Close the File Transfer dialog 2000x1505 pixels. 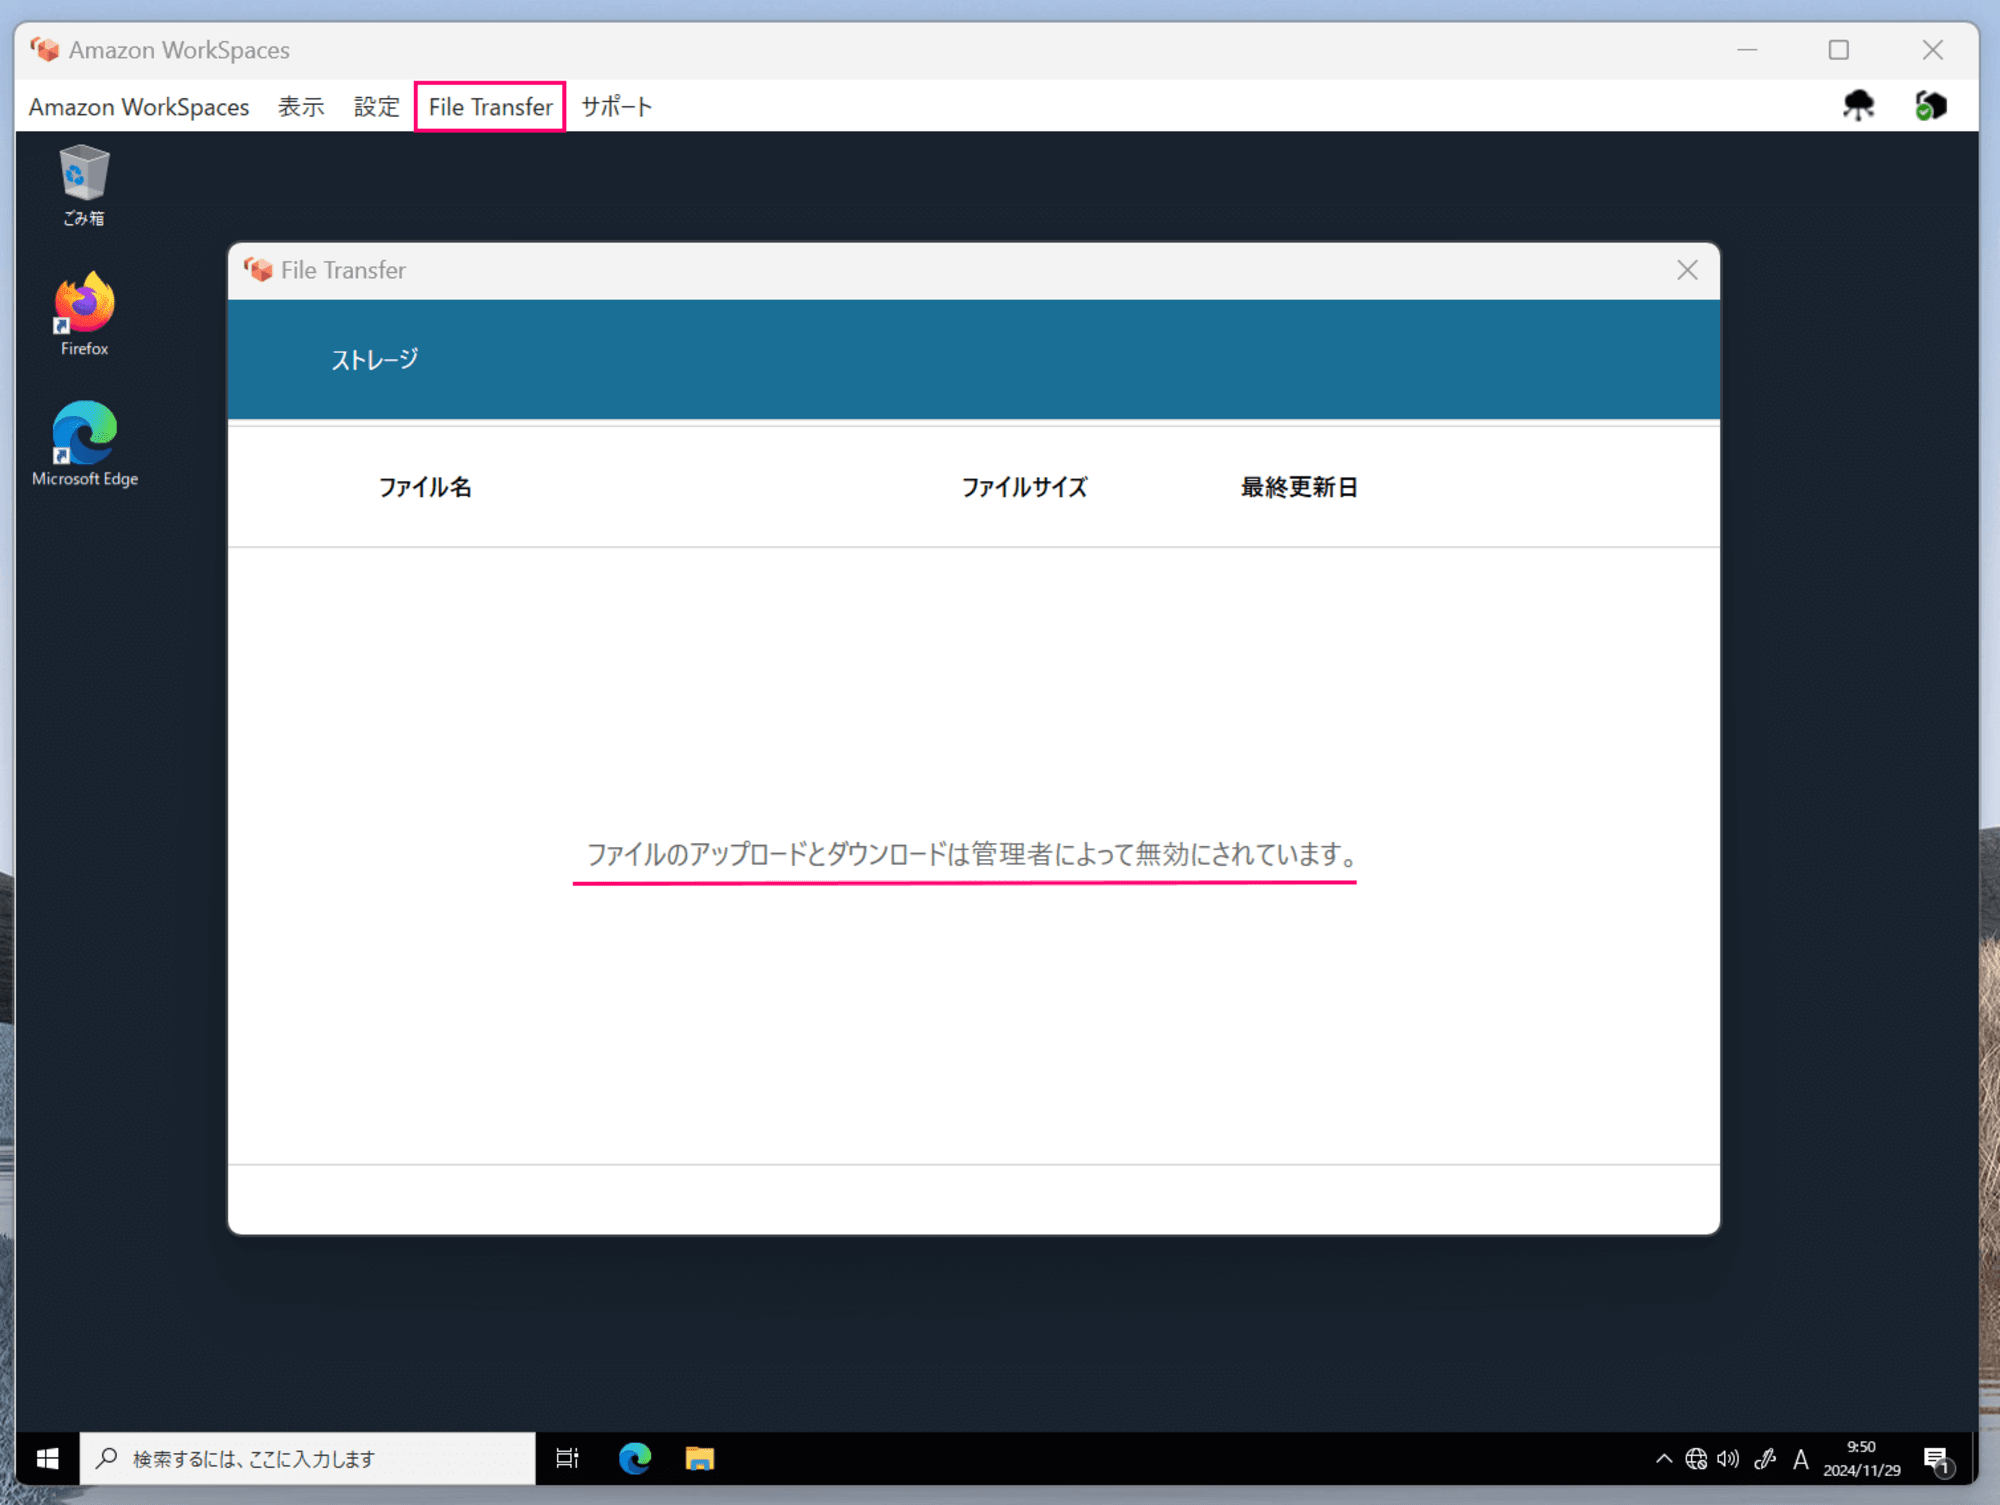click(1687, 270)
